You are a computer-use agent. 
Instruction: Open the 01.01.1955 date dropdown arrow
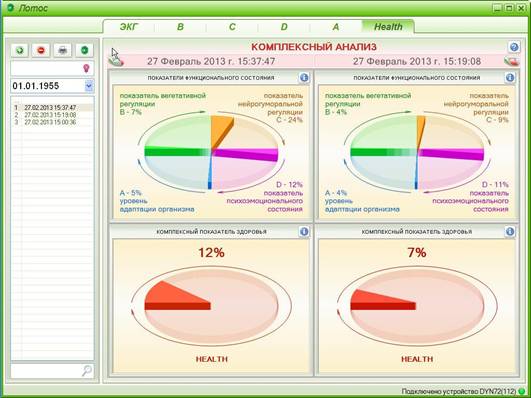tap(89, 86)
